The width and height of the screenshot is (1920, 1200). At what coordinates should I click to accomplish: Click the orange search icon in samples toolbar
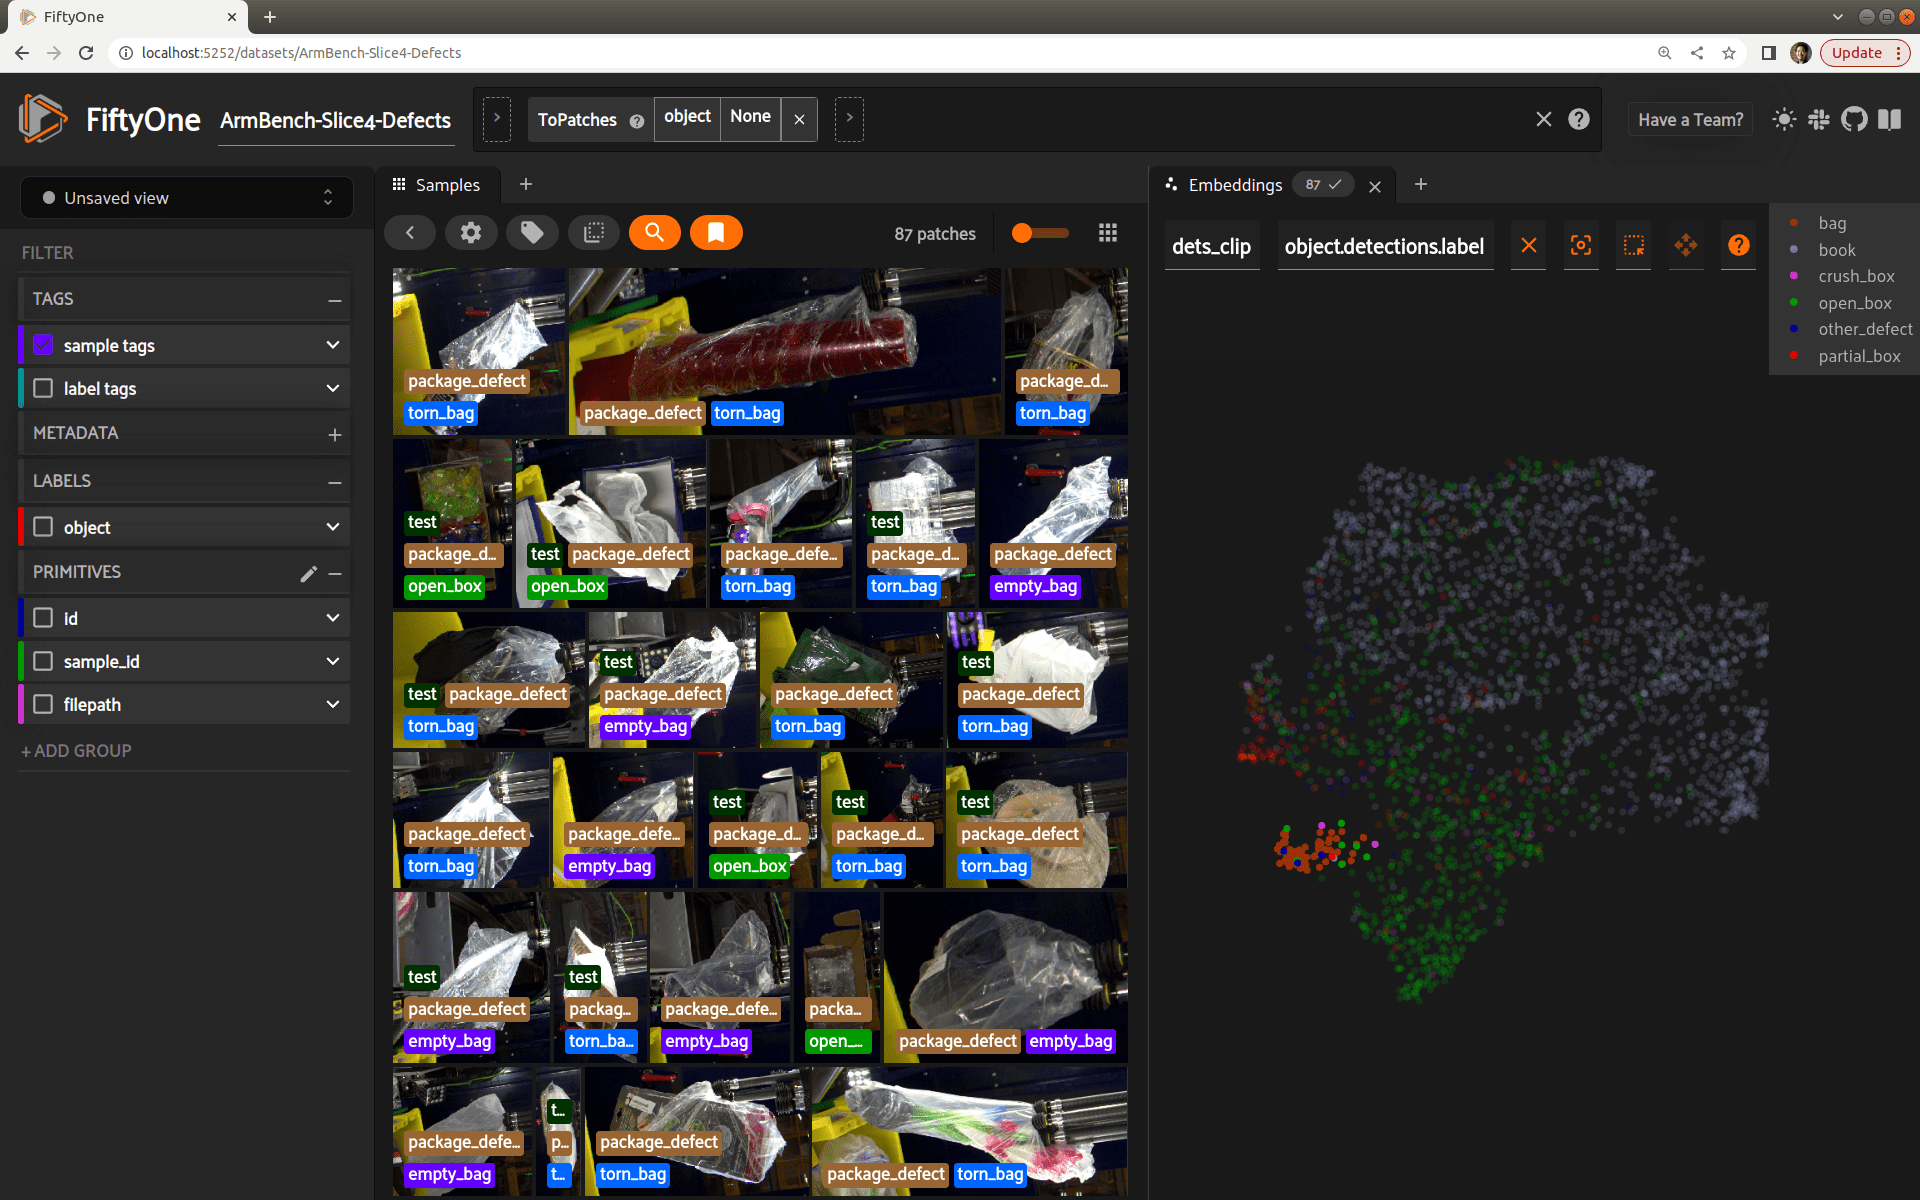(x=654, y=233)
